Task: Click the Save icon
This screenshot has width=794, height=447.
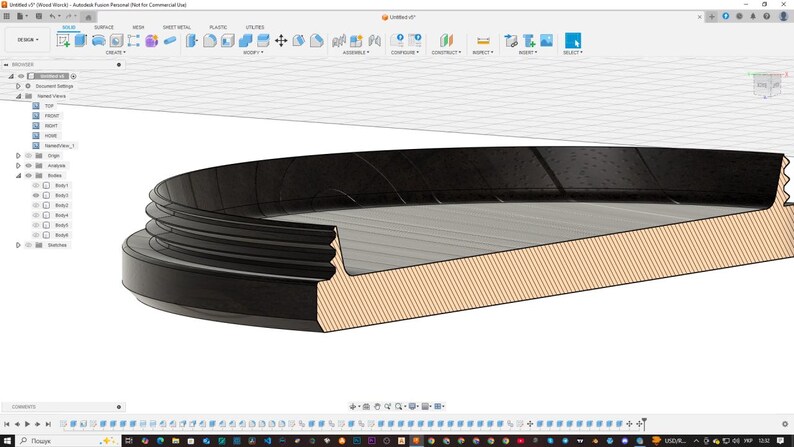Action: click(x=38, y=16)
